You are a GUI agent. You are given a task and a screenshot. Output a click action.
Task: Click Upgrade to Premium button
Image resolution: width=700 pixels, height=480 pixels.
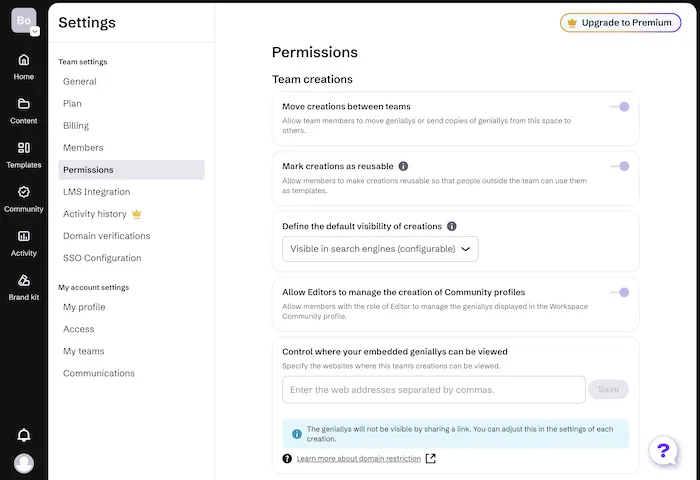pos(621,23)
